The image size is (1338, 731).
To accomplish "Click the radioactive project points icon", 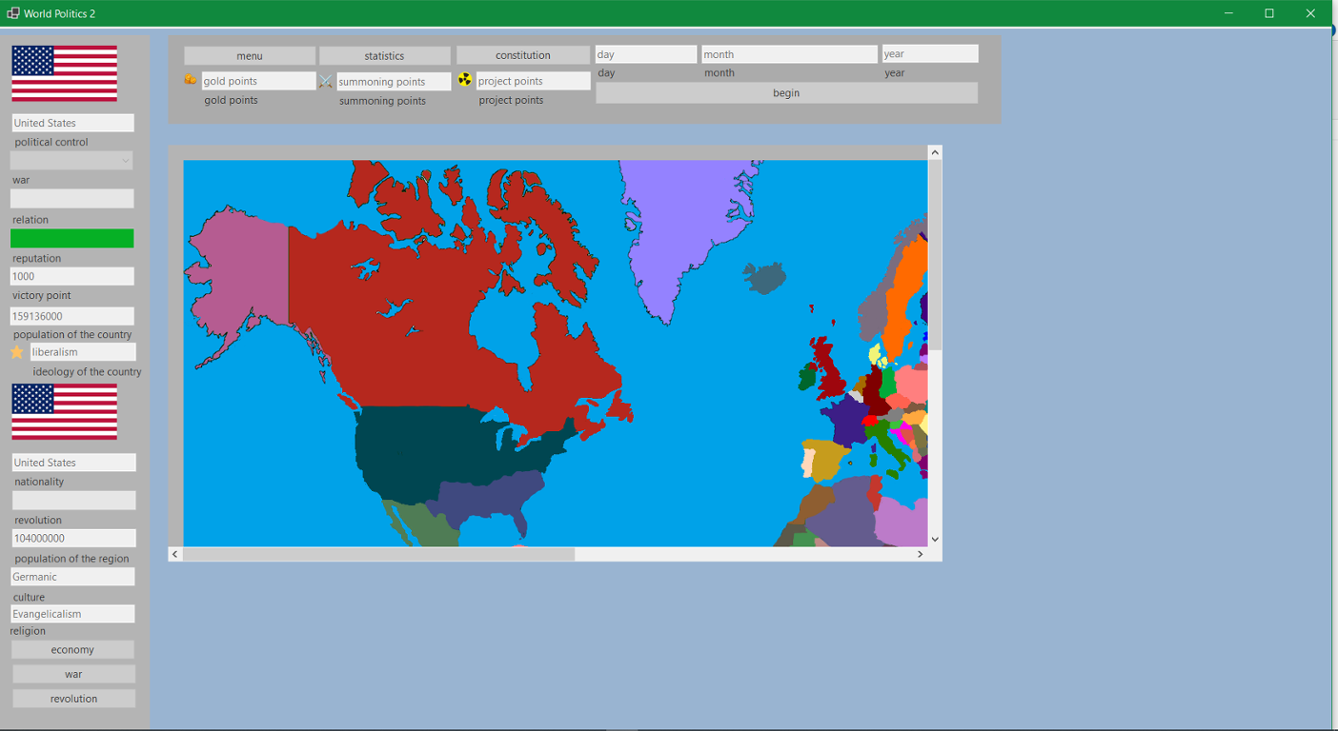I will 466,80.
